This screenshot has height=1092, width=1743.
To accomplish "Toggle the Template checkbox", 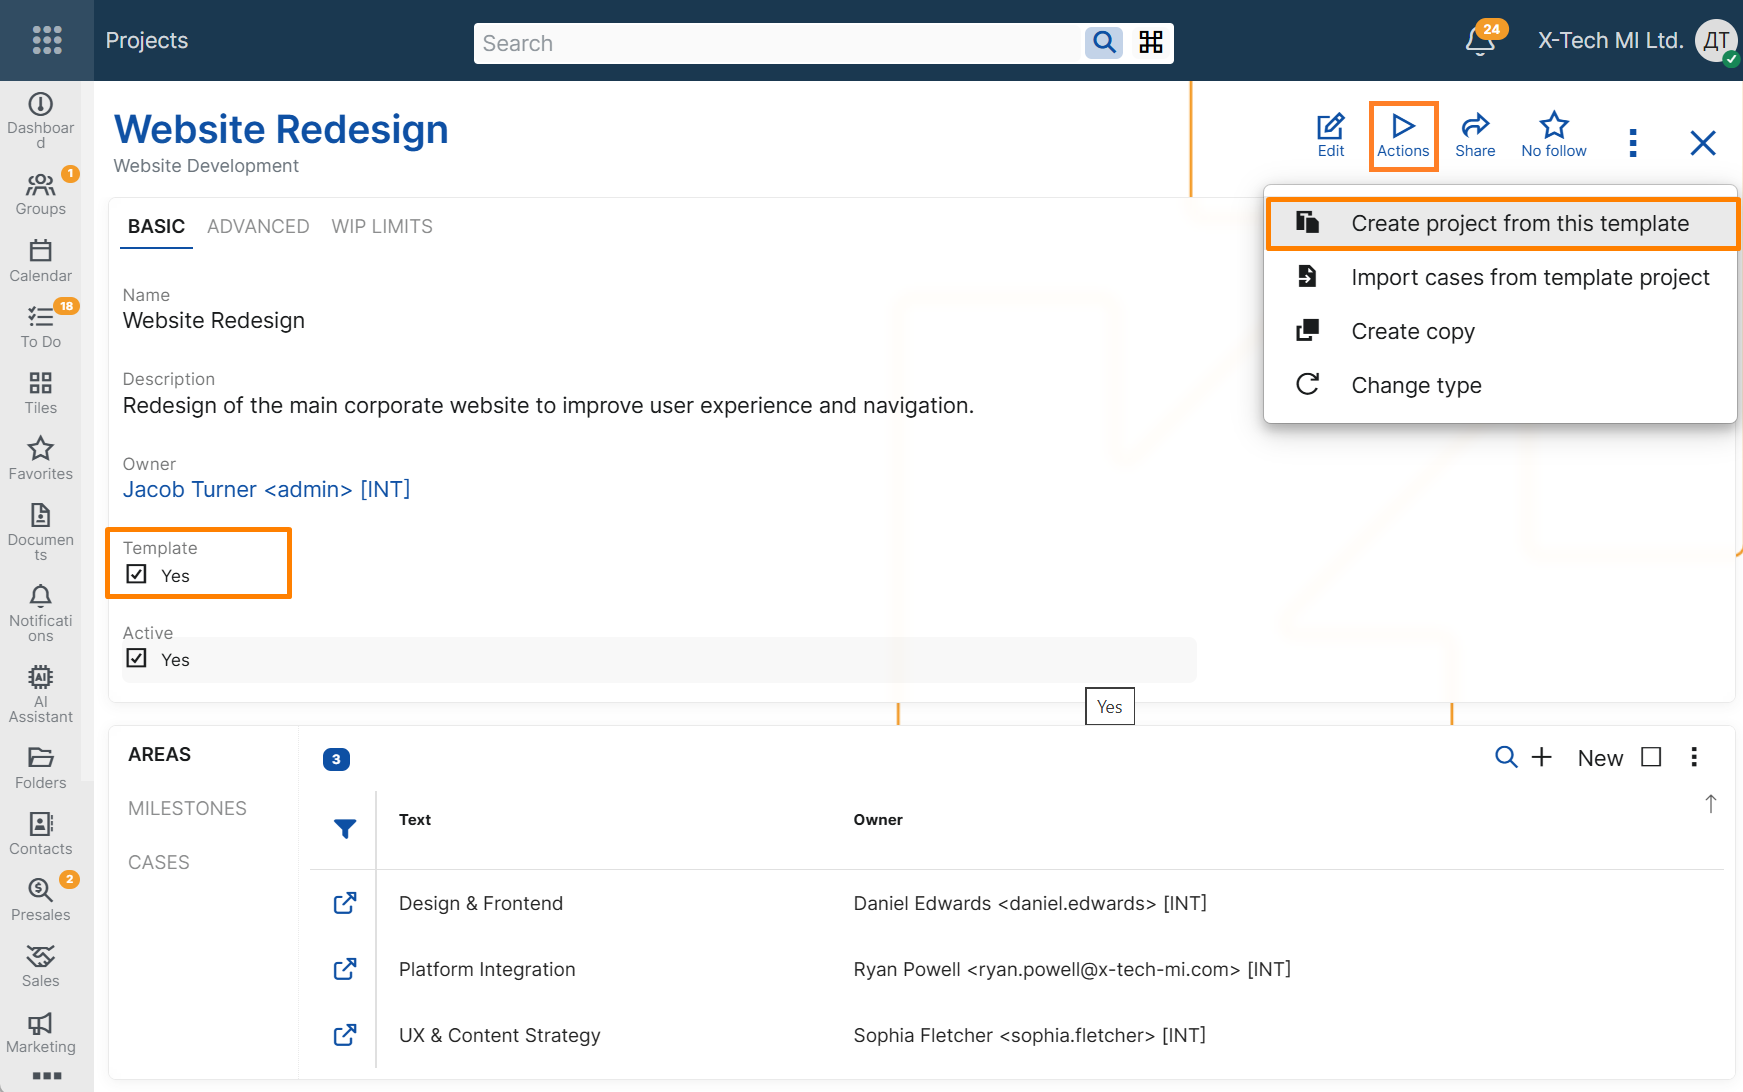I will [137, 574].
